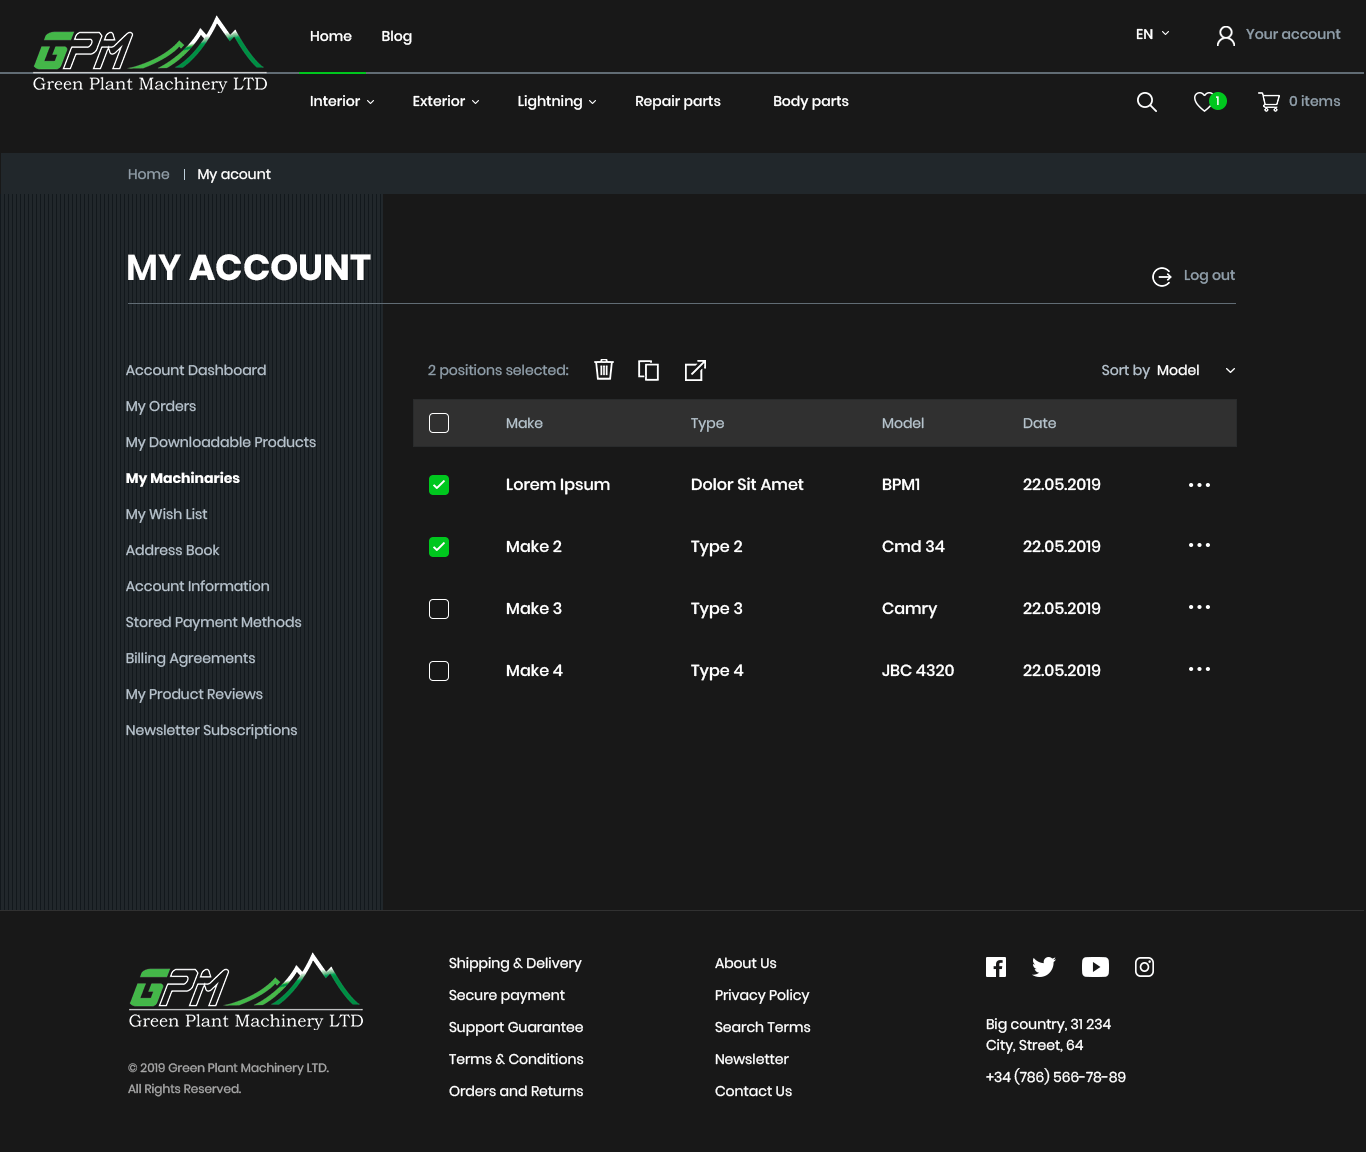Click the search magnifier icon

[1147, 102]
